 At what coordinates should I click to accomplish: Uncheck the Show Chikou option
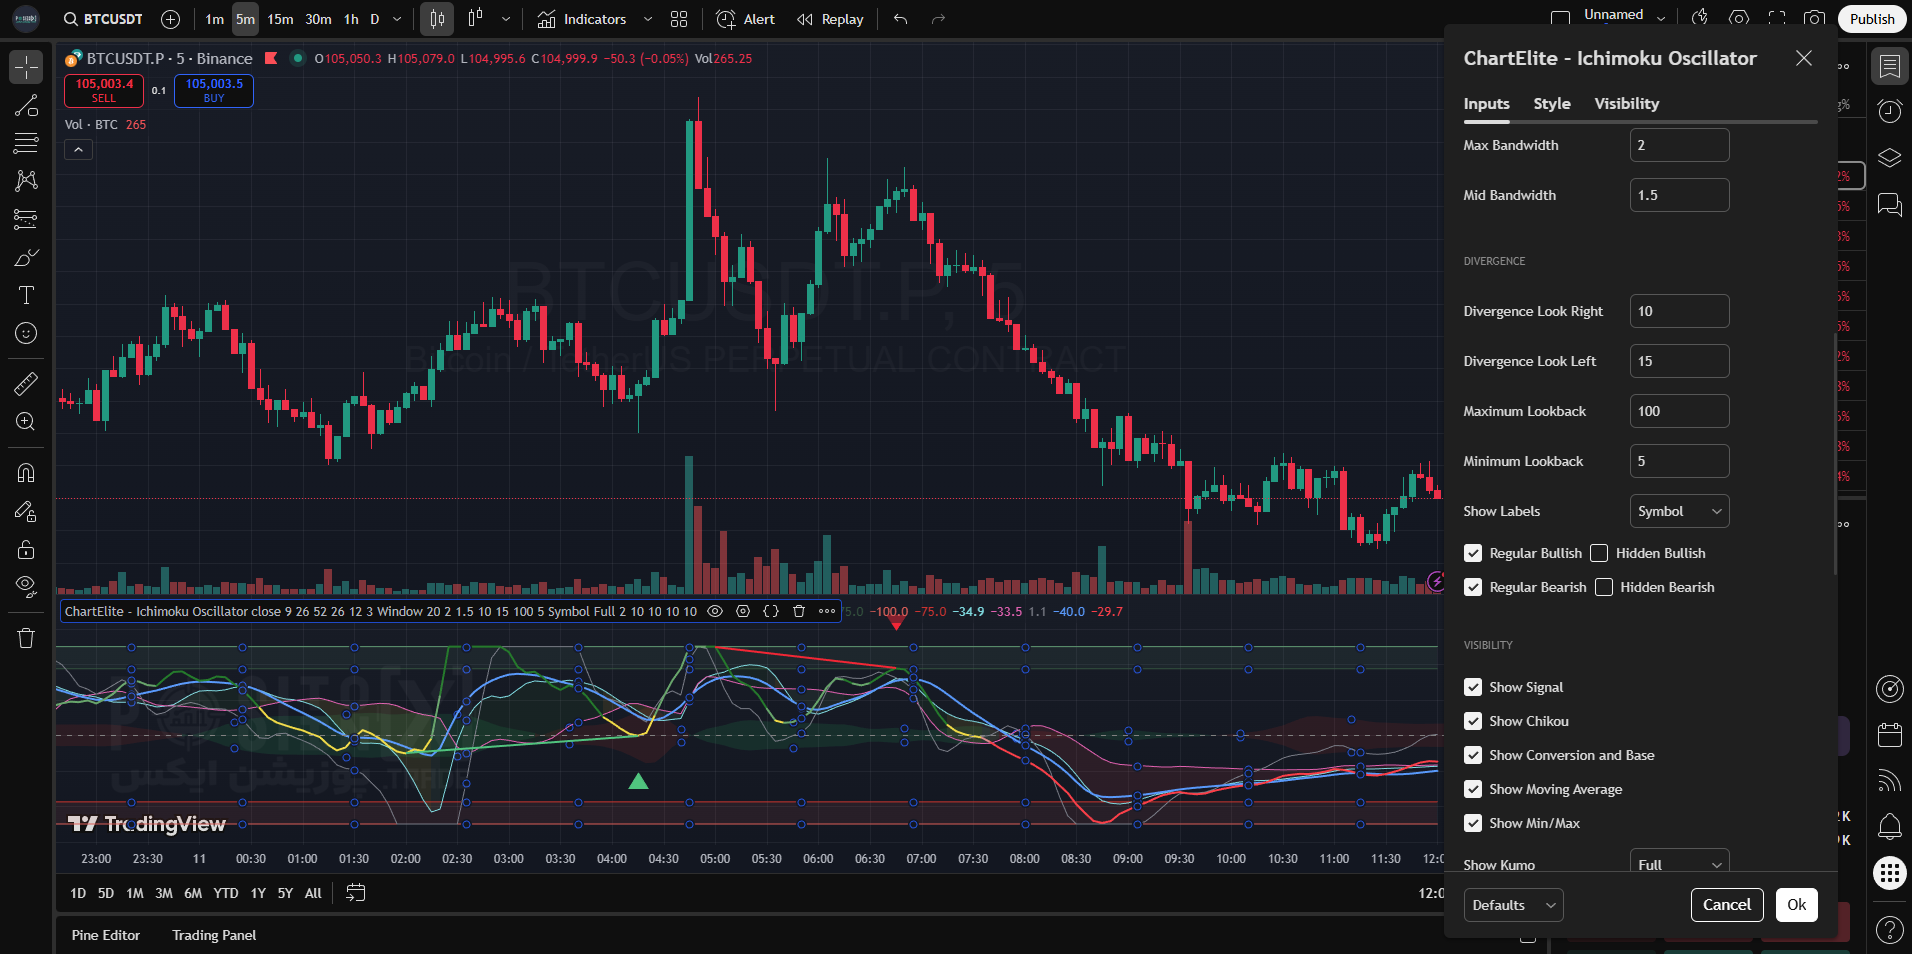click(1473, 721)
